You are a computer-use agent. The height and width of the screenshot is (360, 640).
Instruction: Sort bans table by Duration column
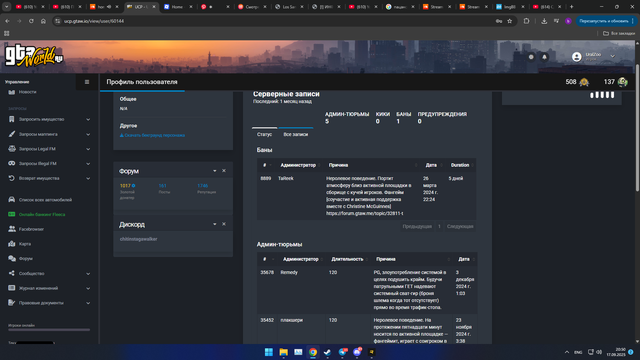460,165
